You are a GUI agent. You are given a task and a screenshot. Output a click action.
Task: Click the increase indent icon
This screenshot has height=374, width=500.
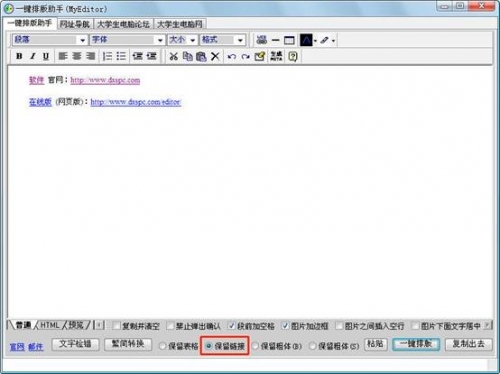tap(151, 56)
